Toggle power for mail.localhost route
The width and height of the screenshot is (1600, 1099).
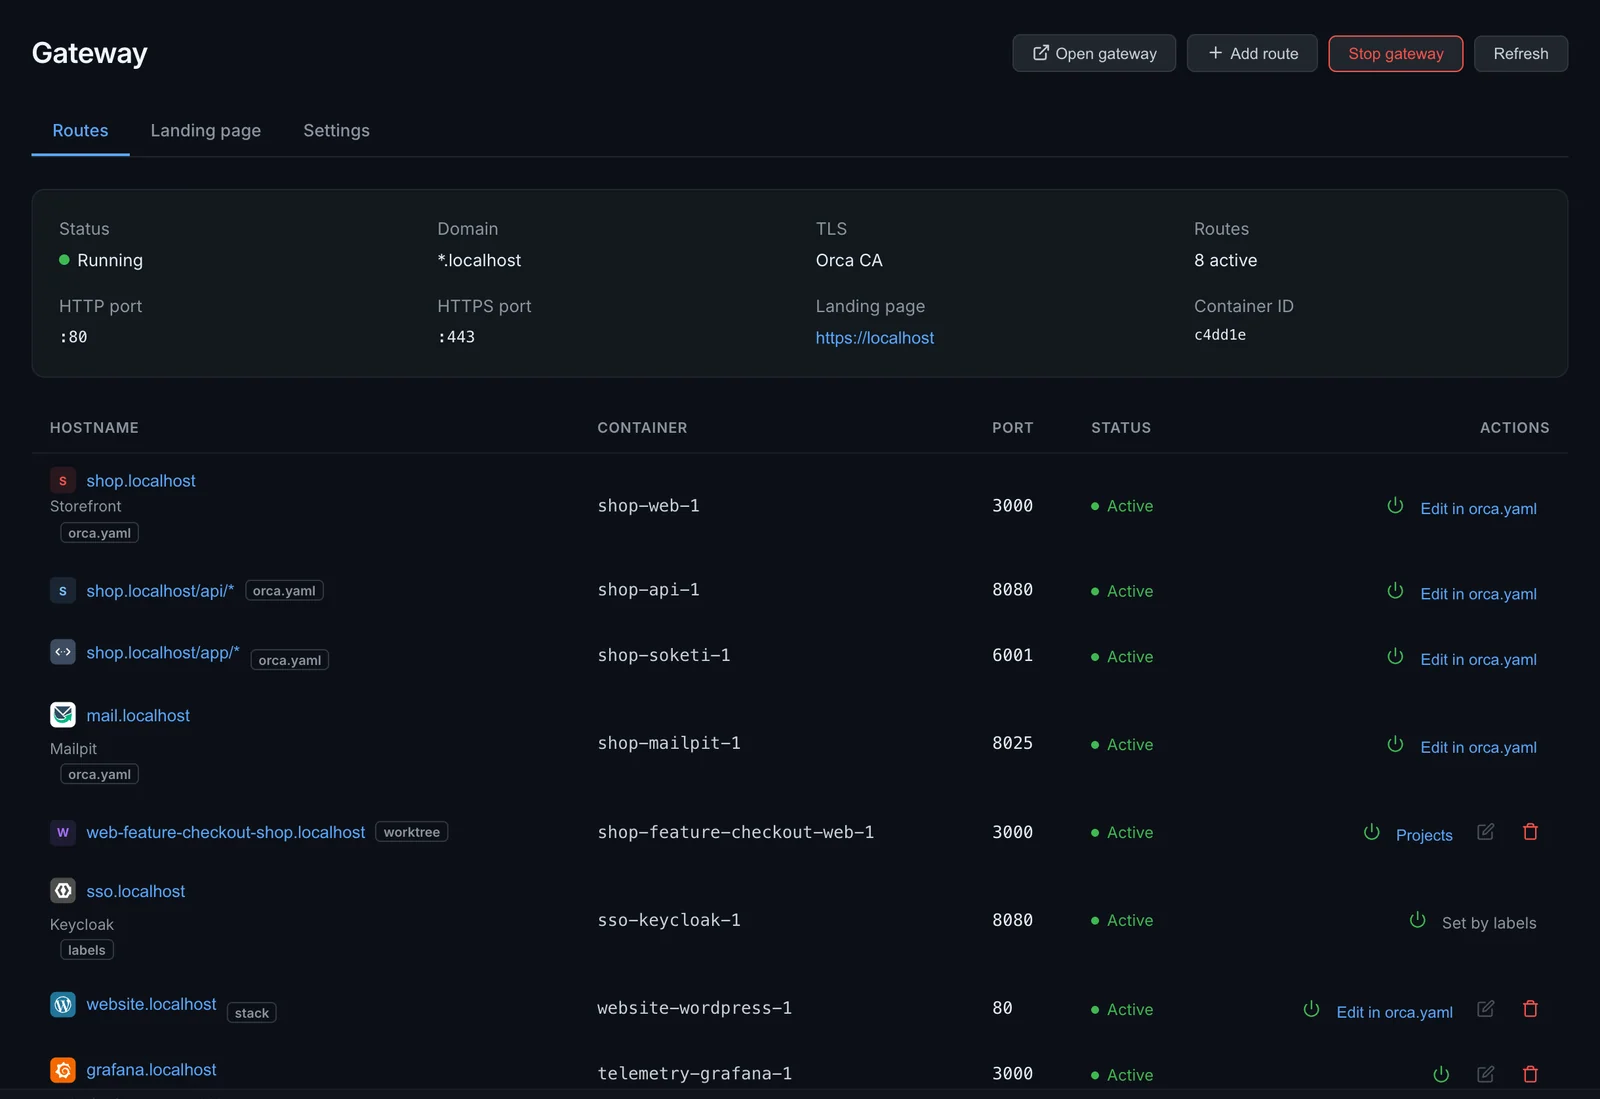click(1395, 745)
